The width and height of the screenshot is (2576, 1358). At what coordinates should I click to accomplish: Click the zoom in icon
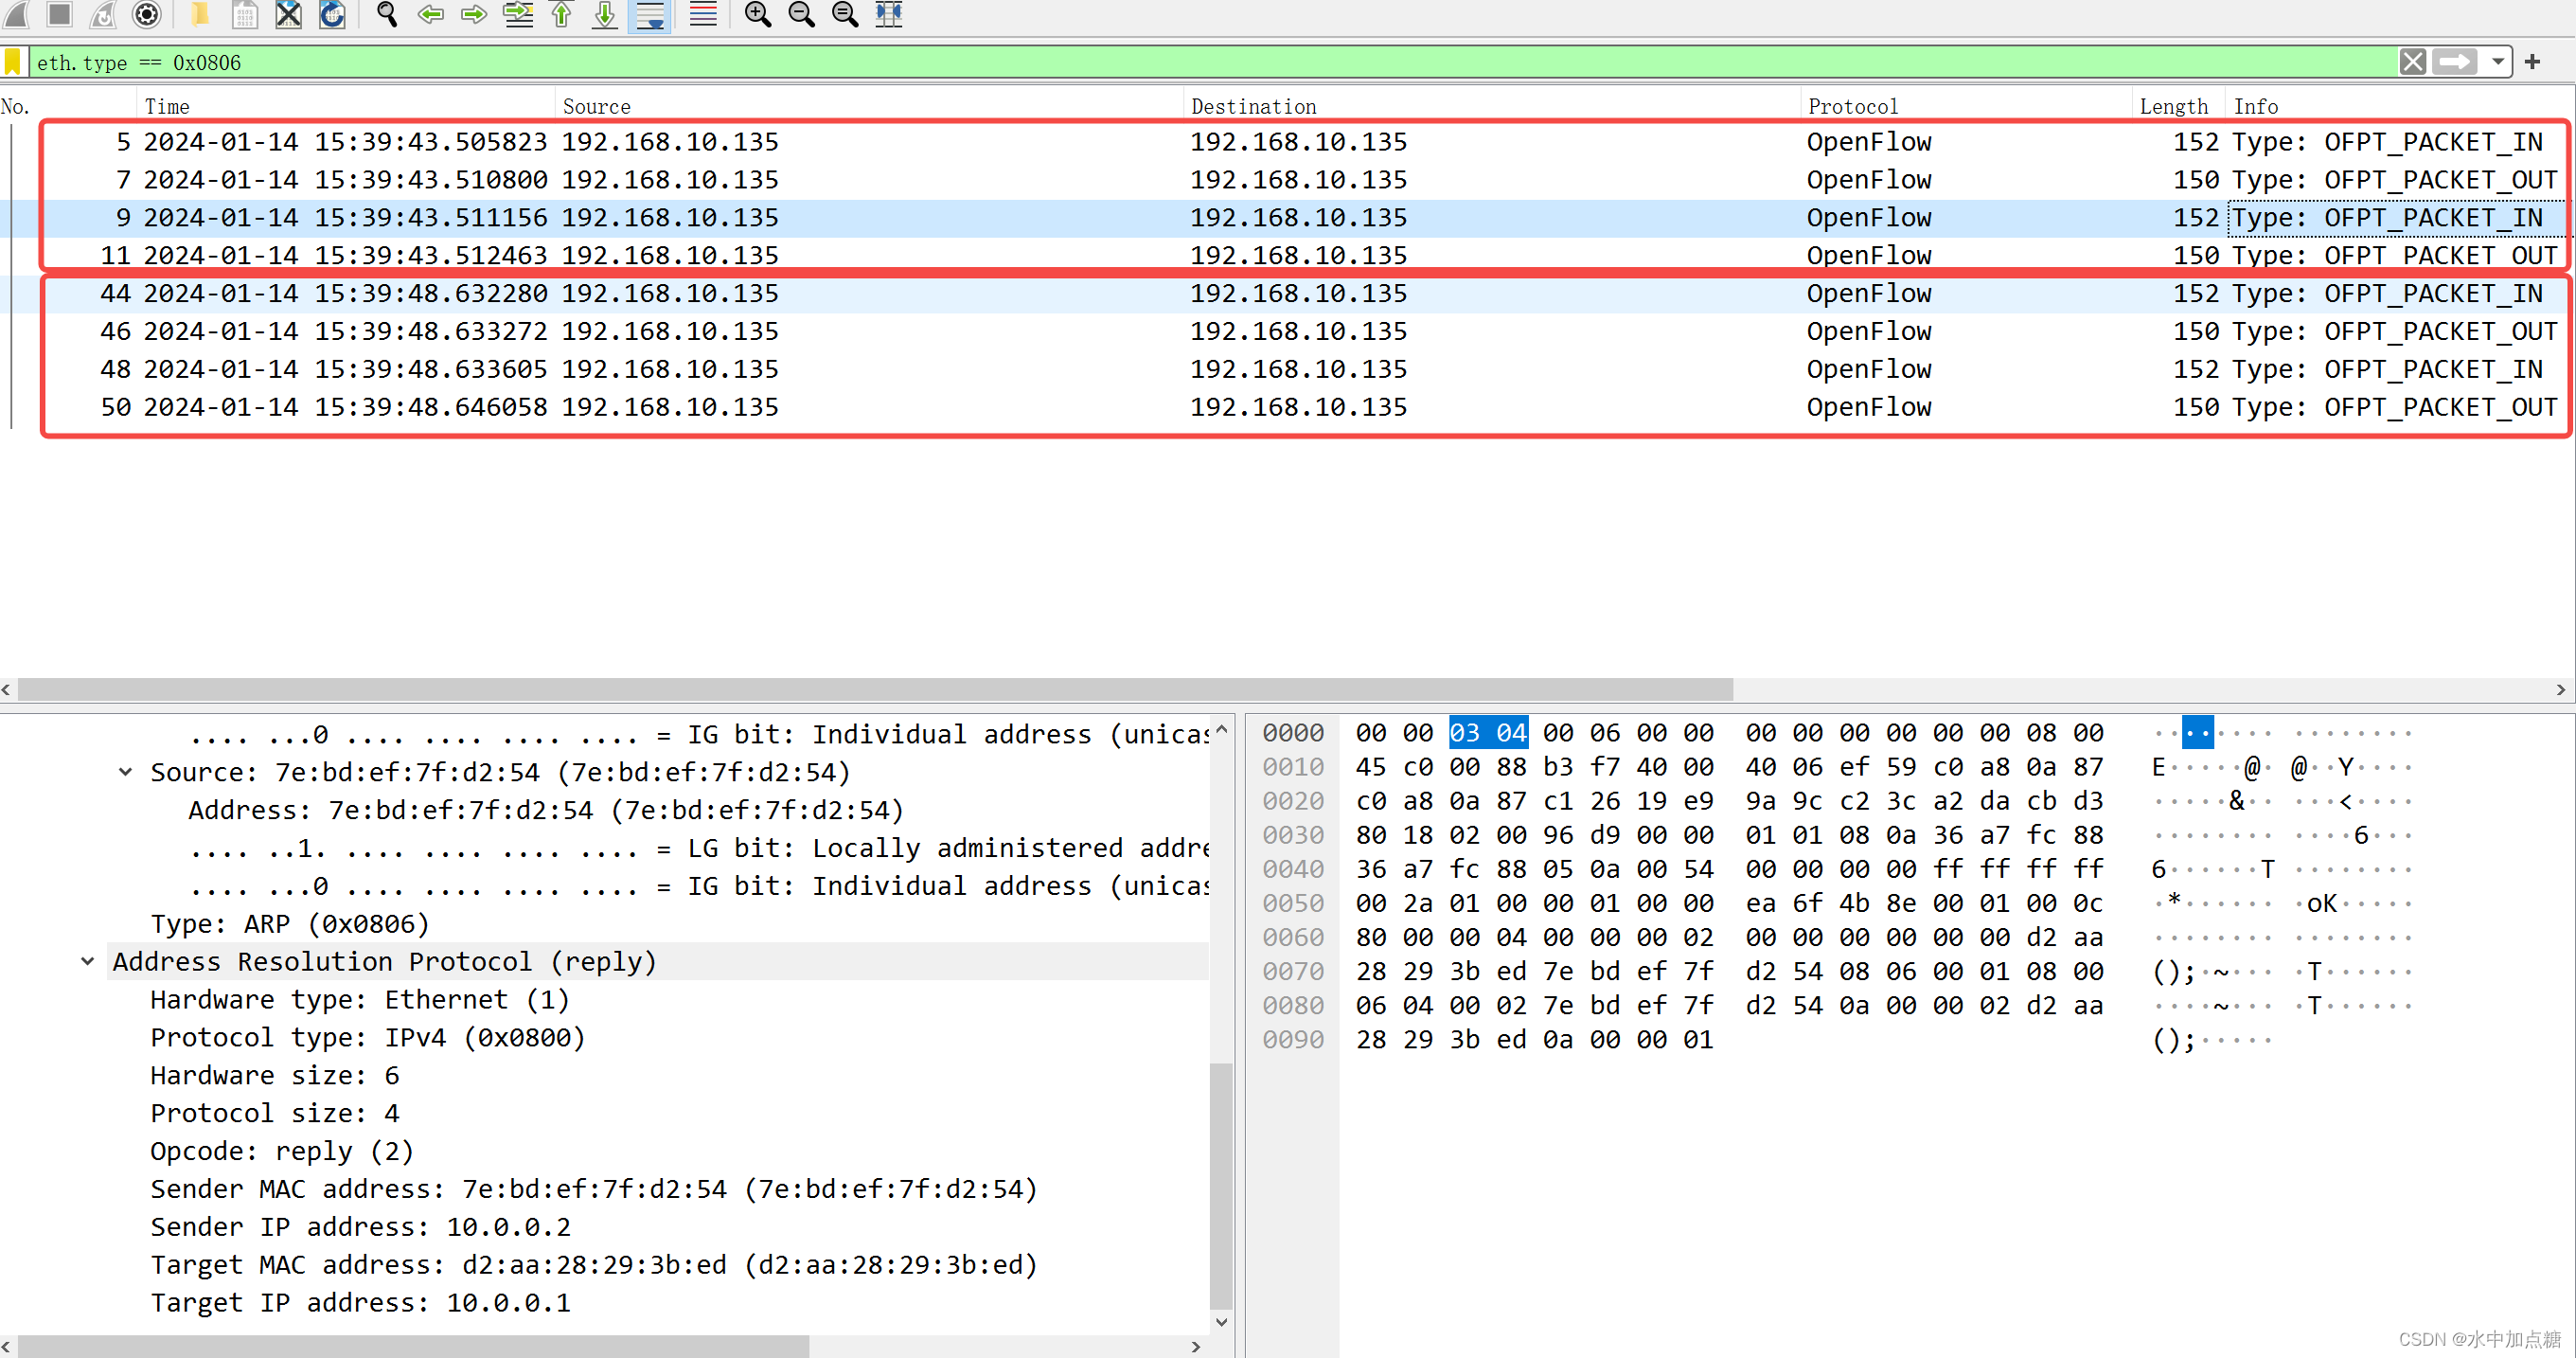(757, 14)
